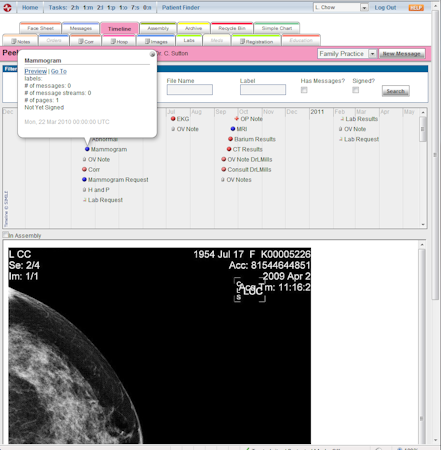Click the Preview link in popup
This screenshot has width=441, height=450.
pyautogui.click(x=36, y=71)
